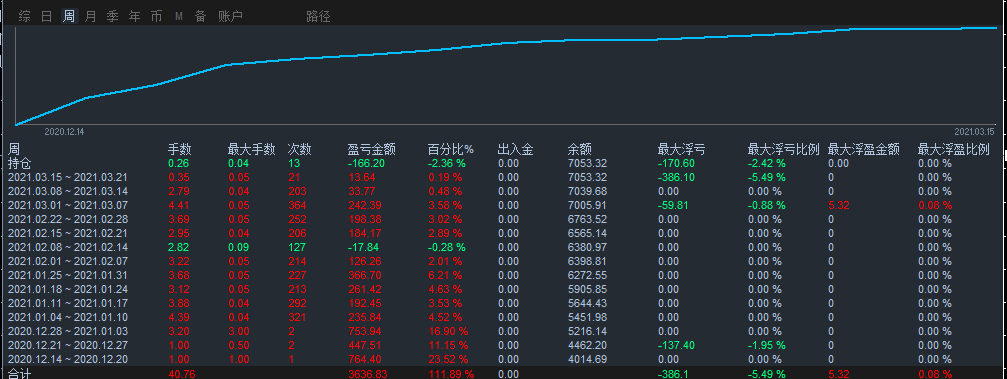Click the 最大浮亏比例 column header

[x=784, y=150]
